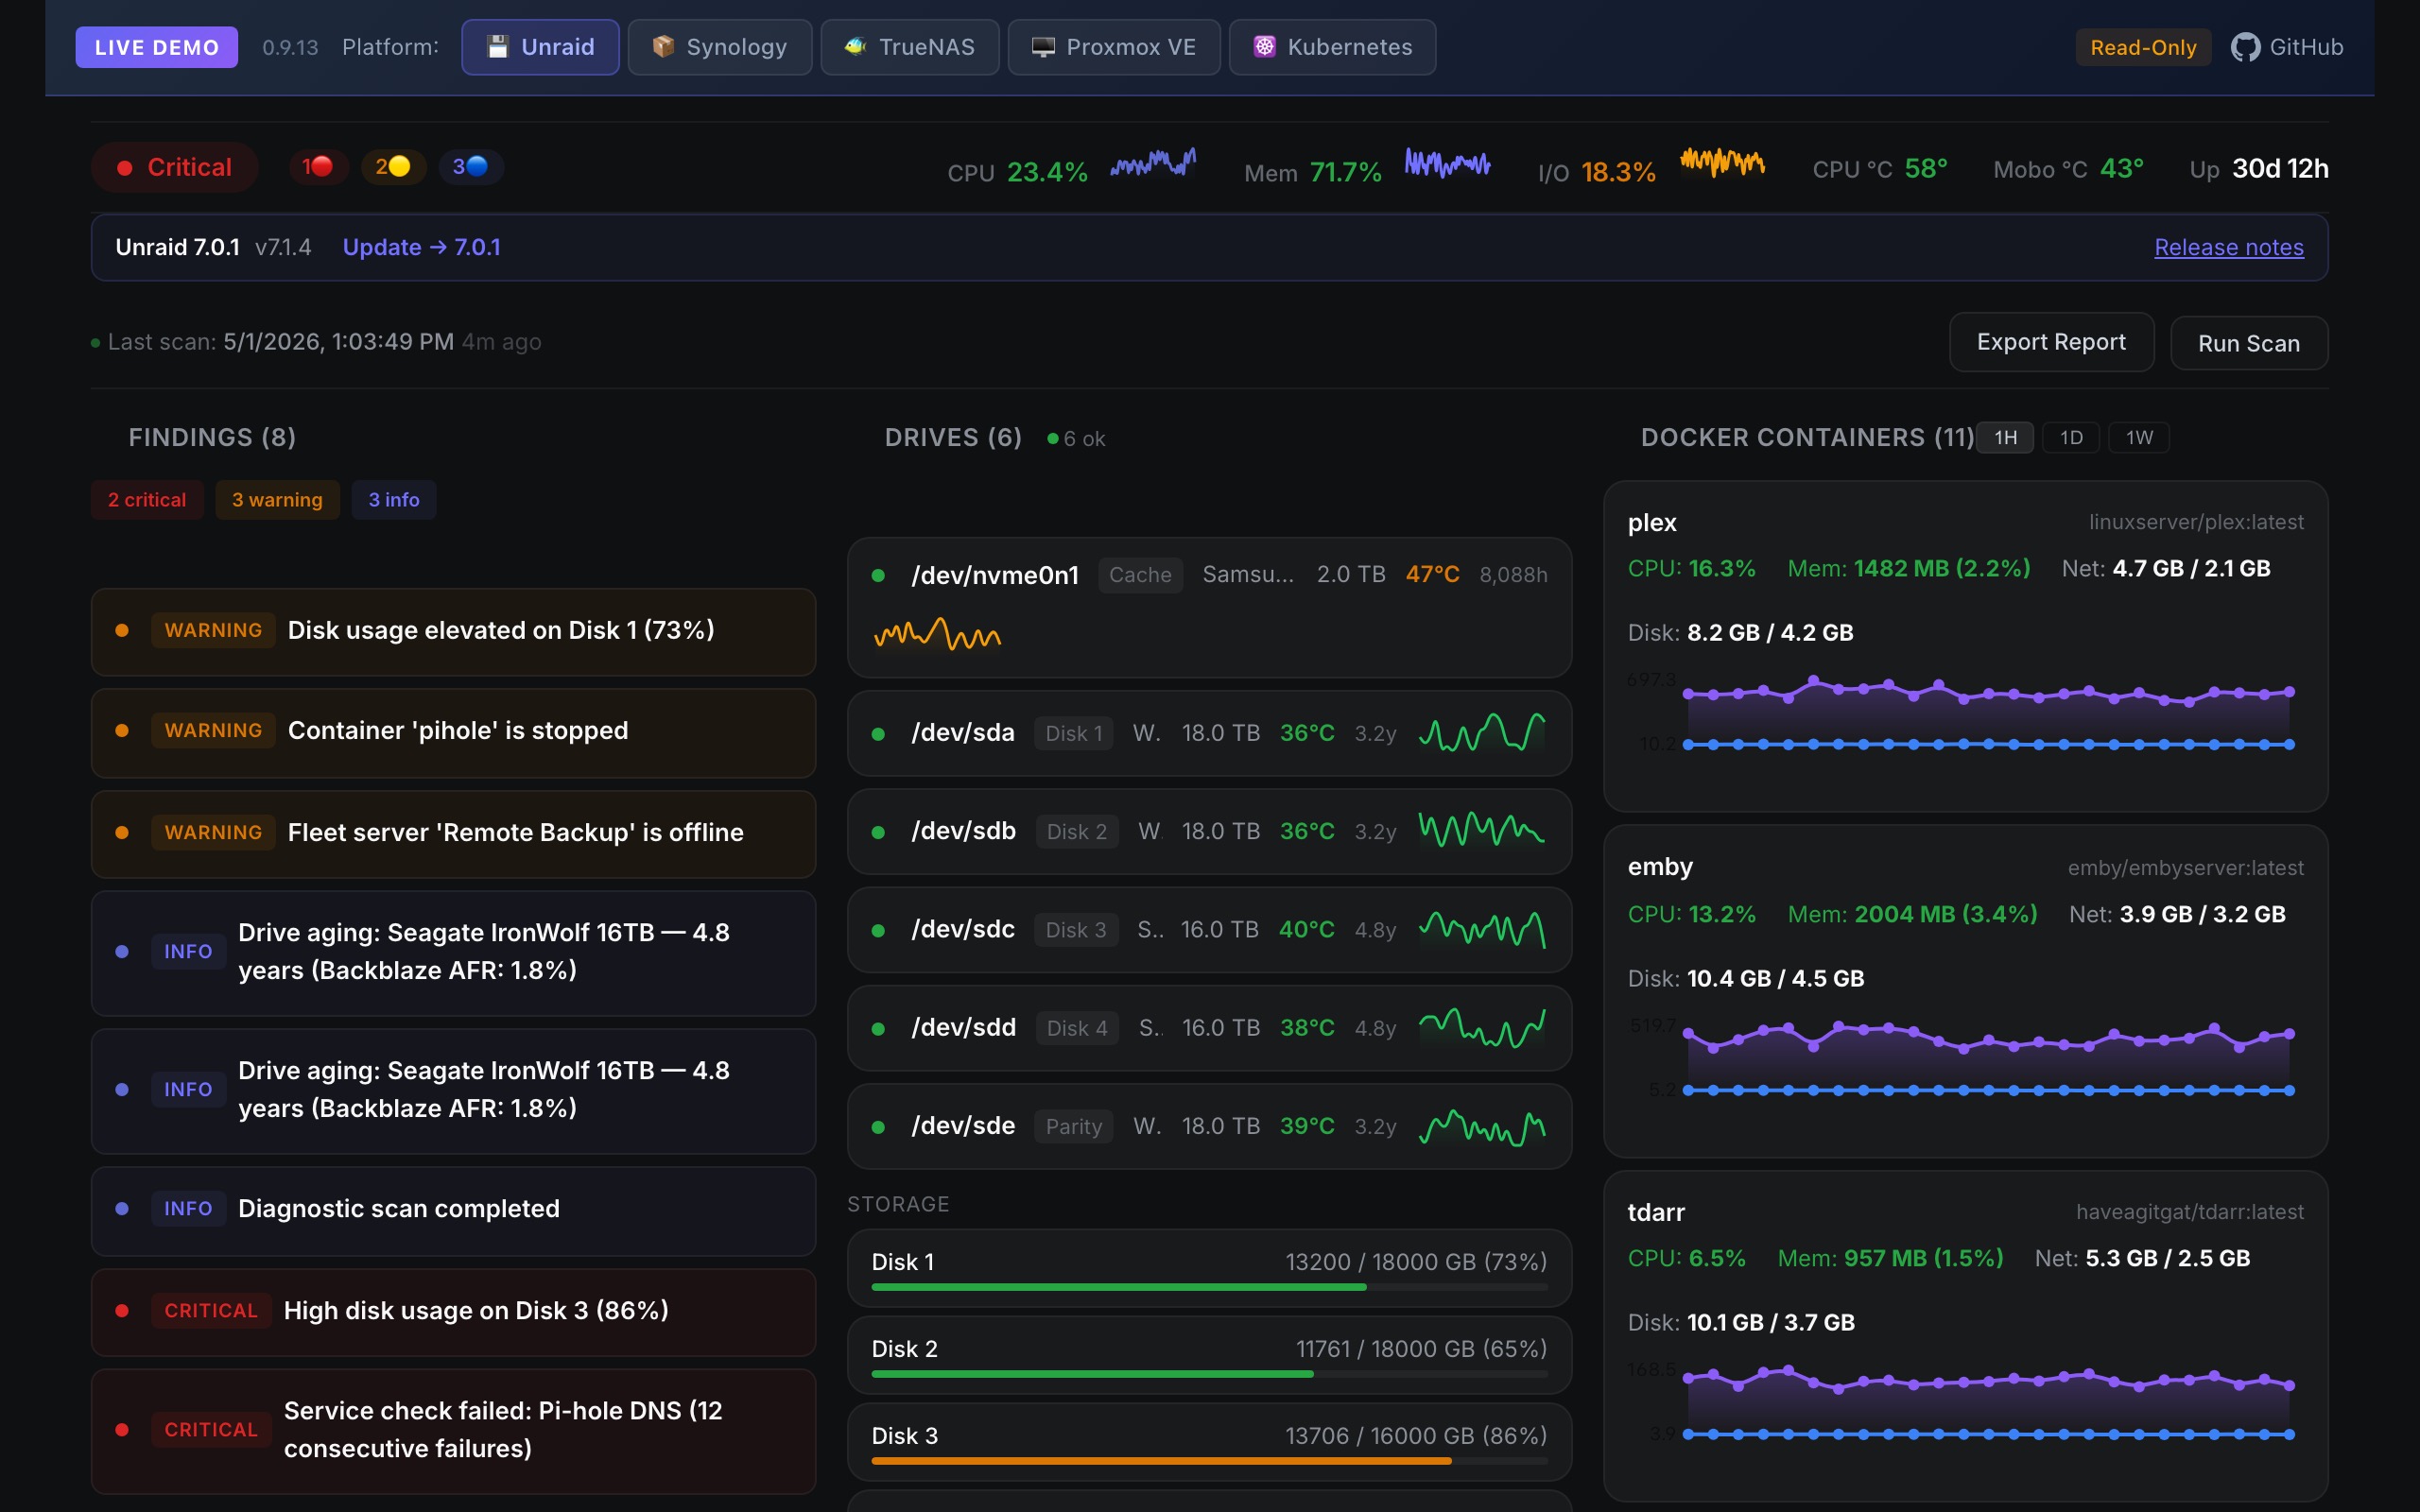This screenshot has height=1512, width=2420.
Task: Expand Diagnostic scan completed finding
Action: pos(453,1210)
